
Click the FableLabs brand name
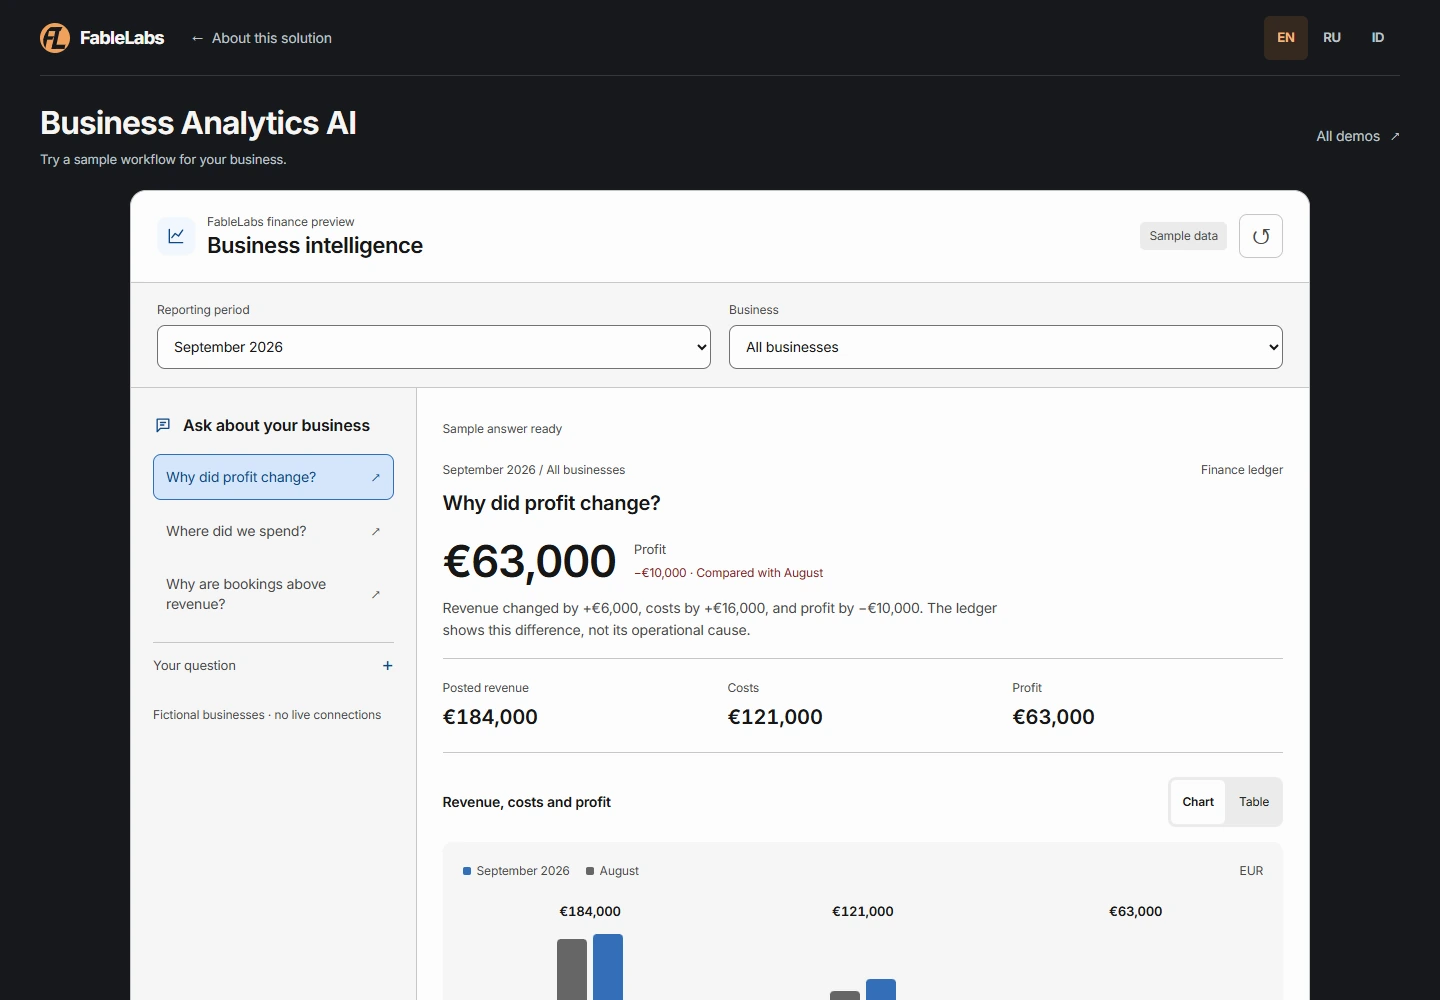click(122, 38)
